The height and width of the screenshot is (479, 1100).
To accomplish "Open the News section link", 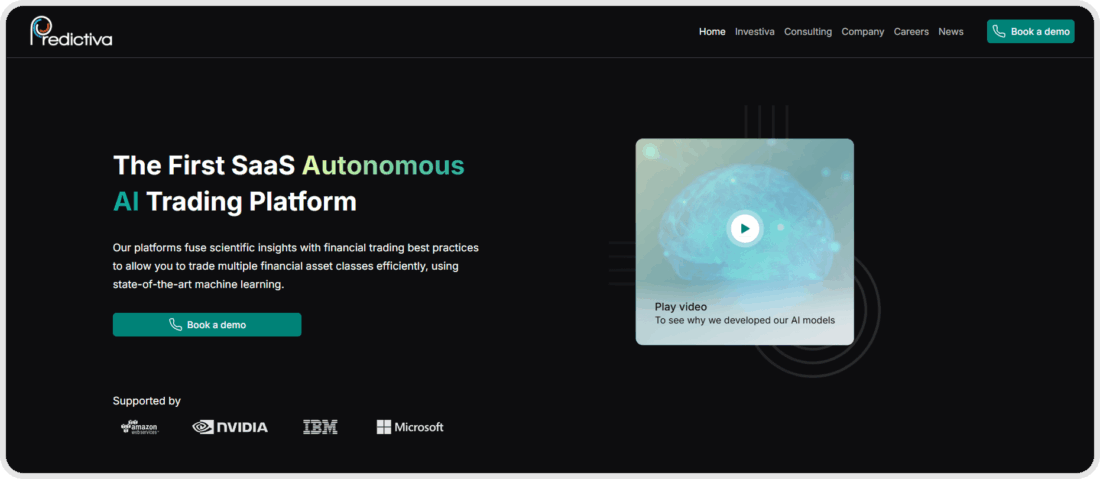I will (x=951, y=32).
